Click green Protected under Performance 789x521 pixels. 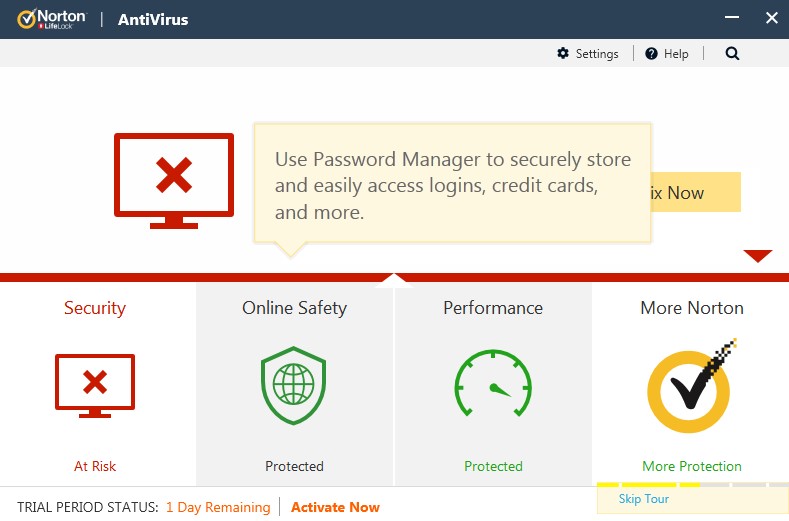click(493, 466)
